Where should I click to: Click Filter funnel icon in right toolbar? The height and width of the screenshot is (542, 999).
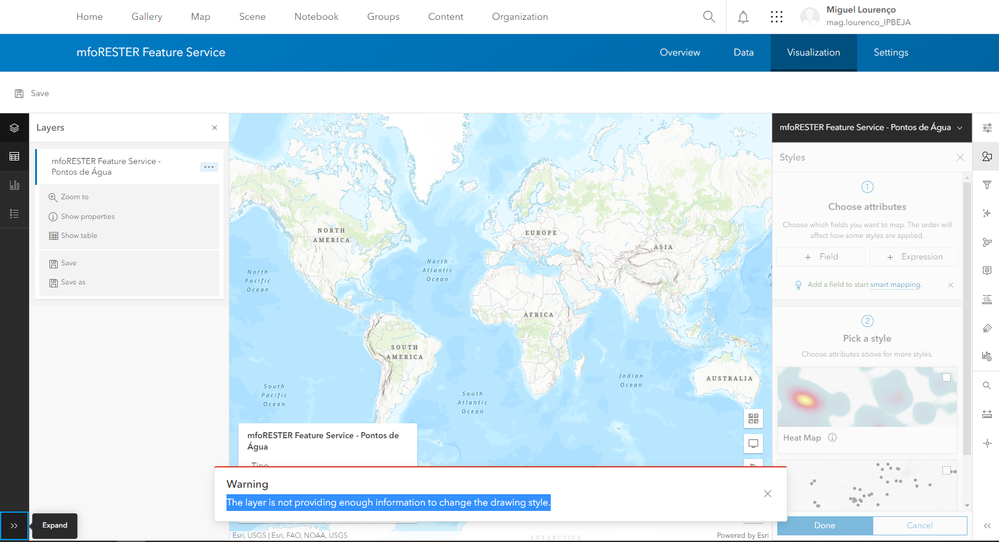point(987,185)
